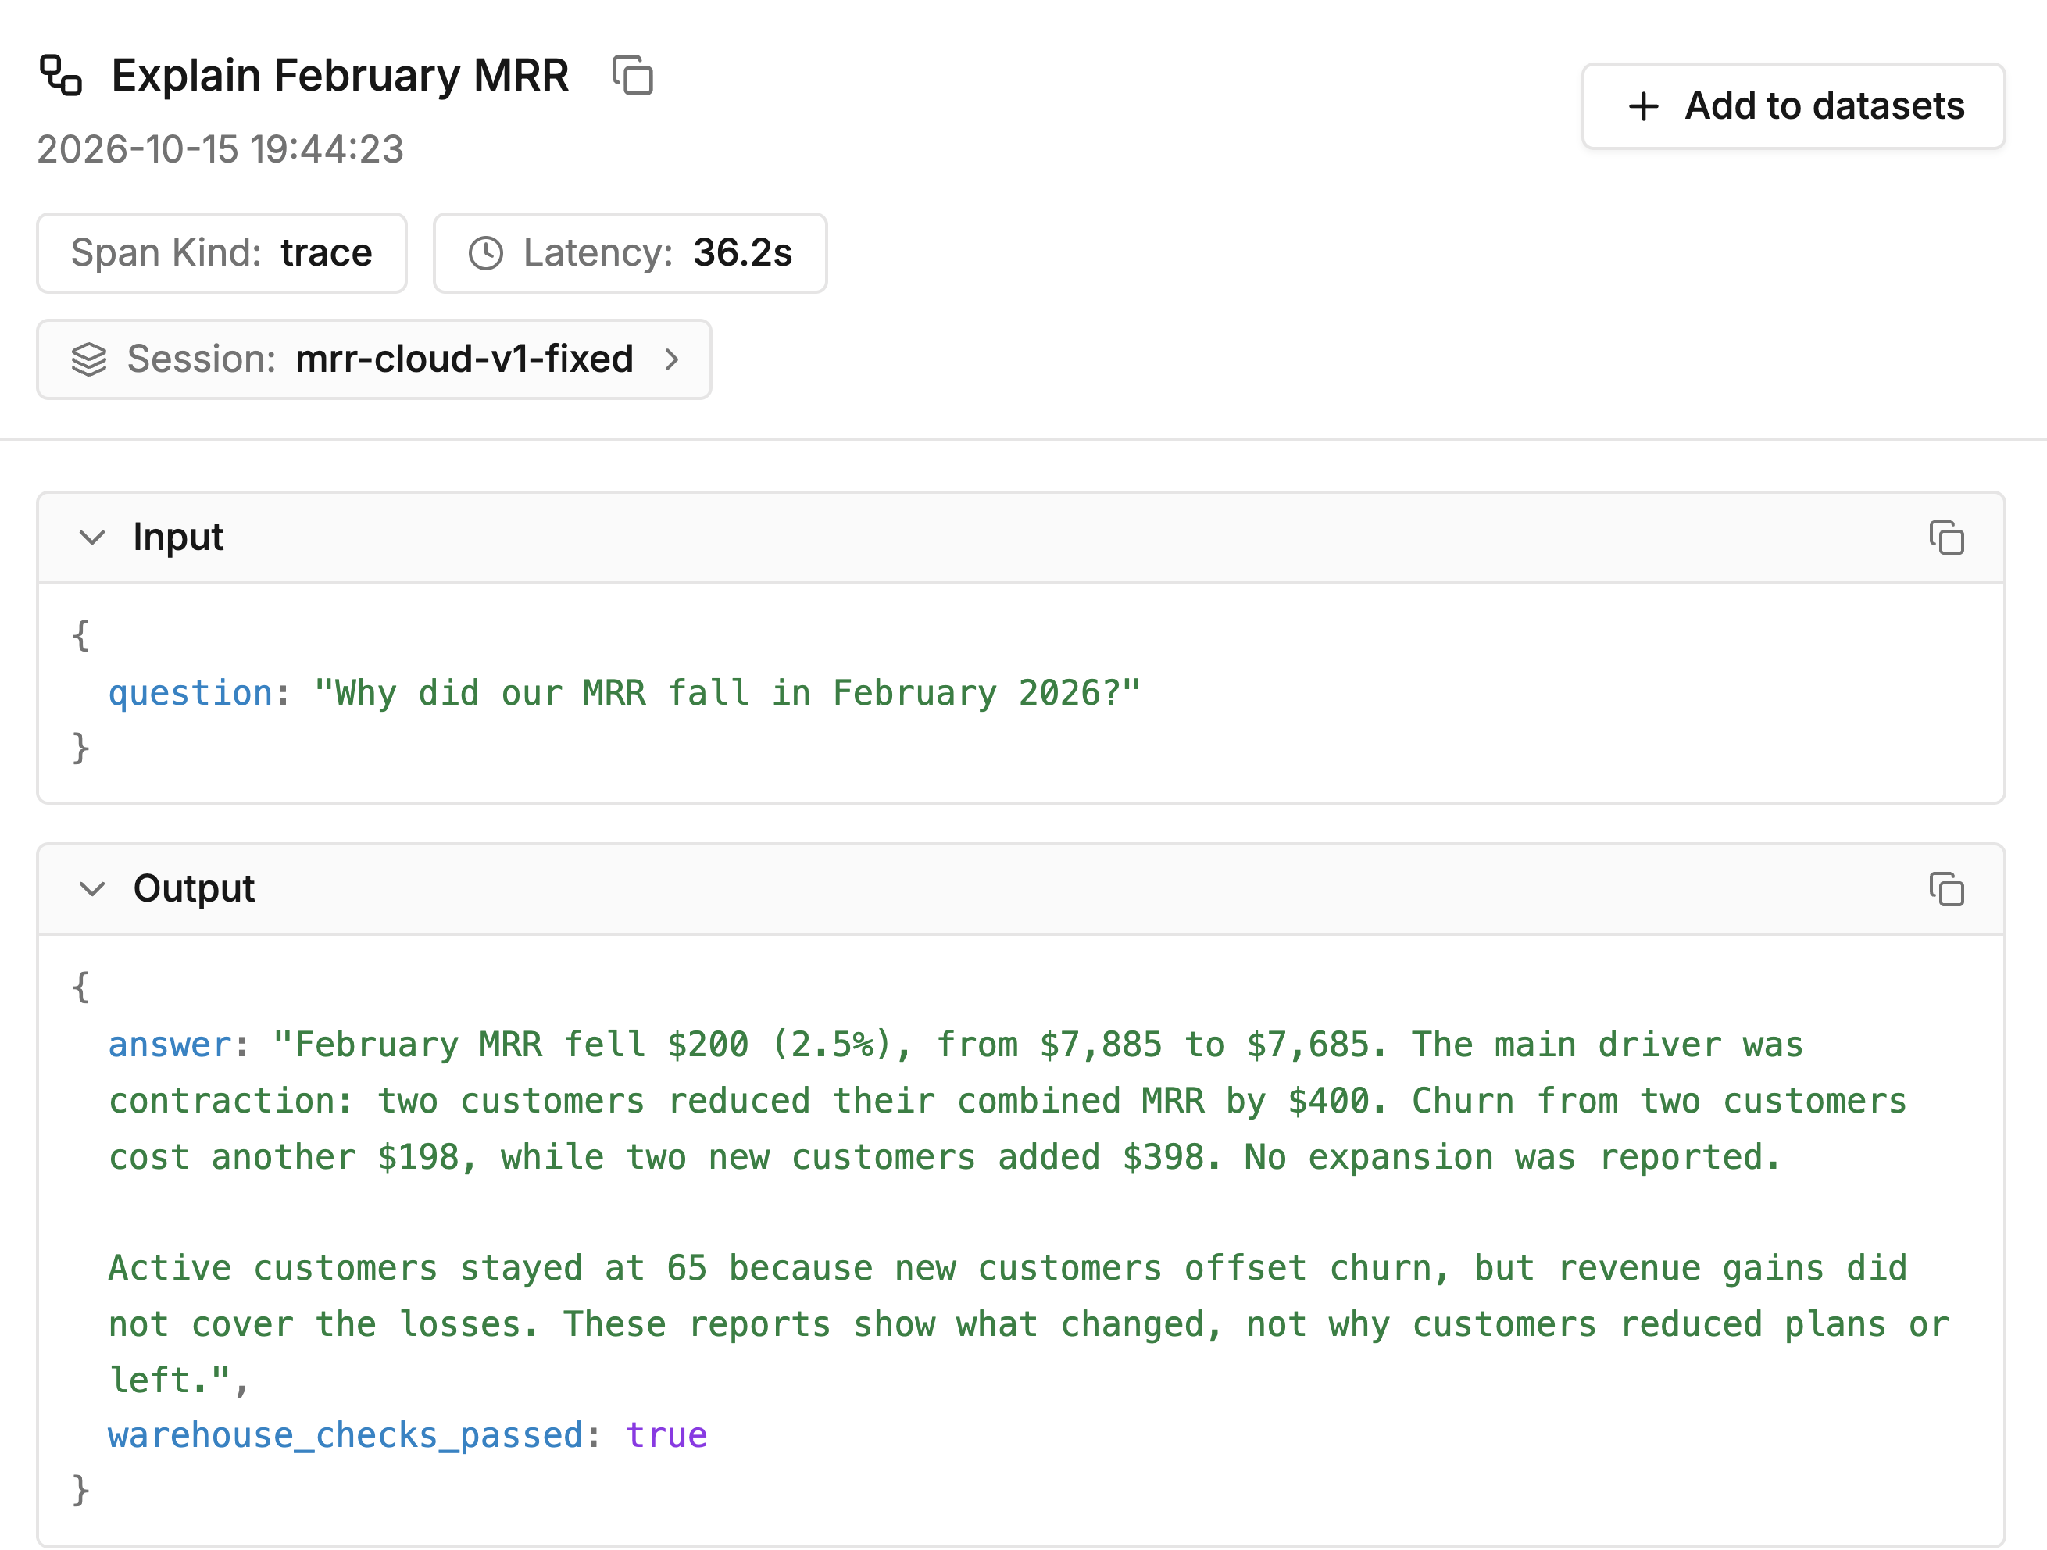Click the Latency 36.2s badge
The height and width of the screenshot is (1550, 2047).
pyautogui.click(x=630, y=253)
